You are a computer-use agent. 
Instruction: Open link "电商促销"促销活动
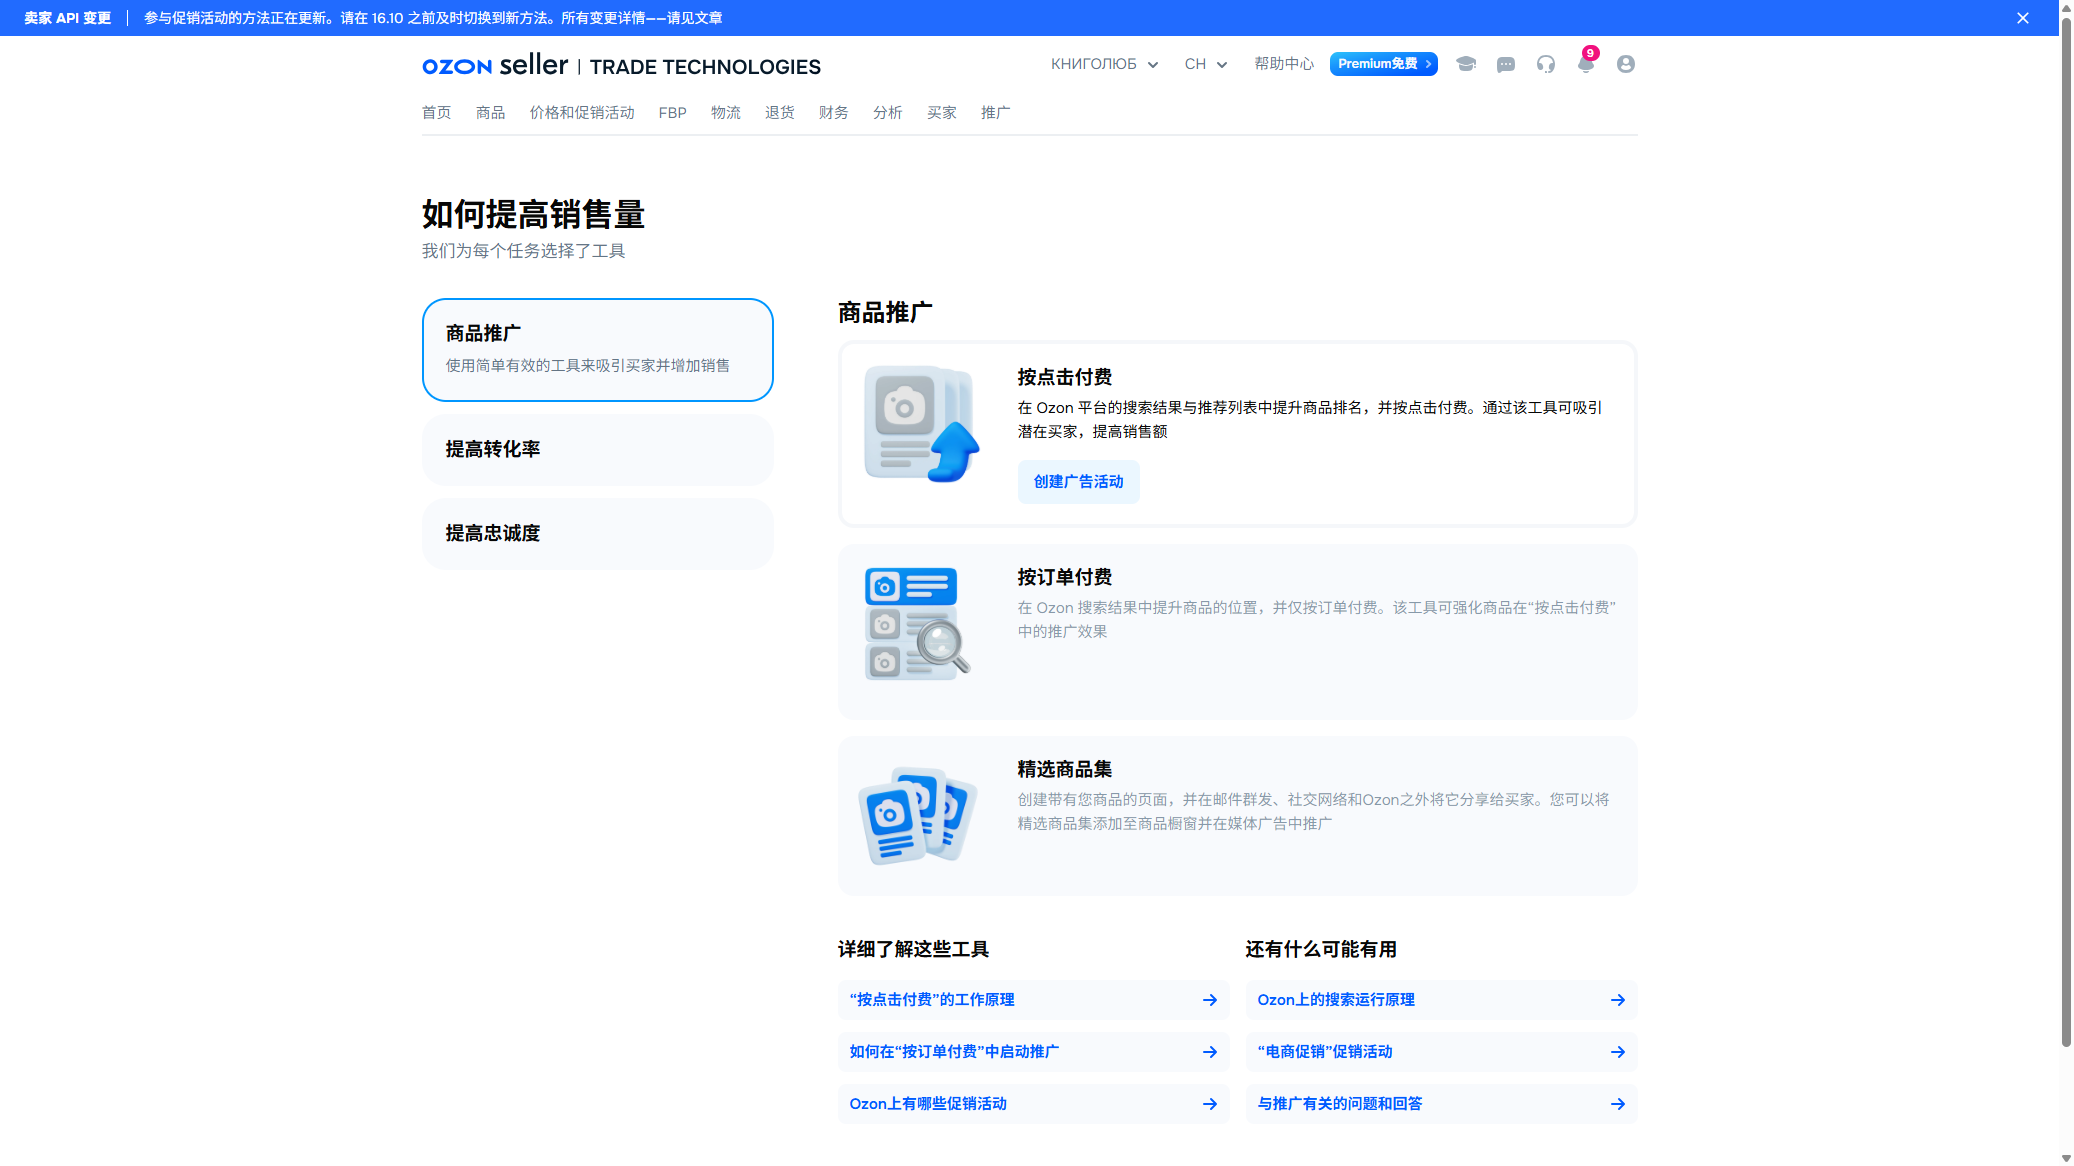1442,1052
